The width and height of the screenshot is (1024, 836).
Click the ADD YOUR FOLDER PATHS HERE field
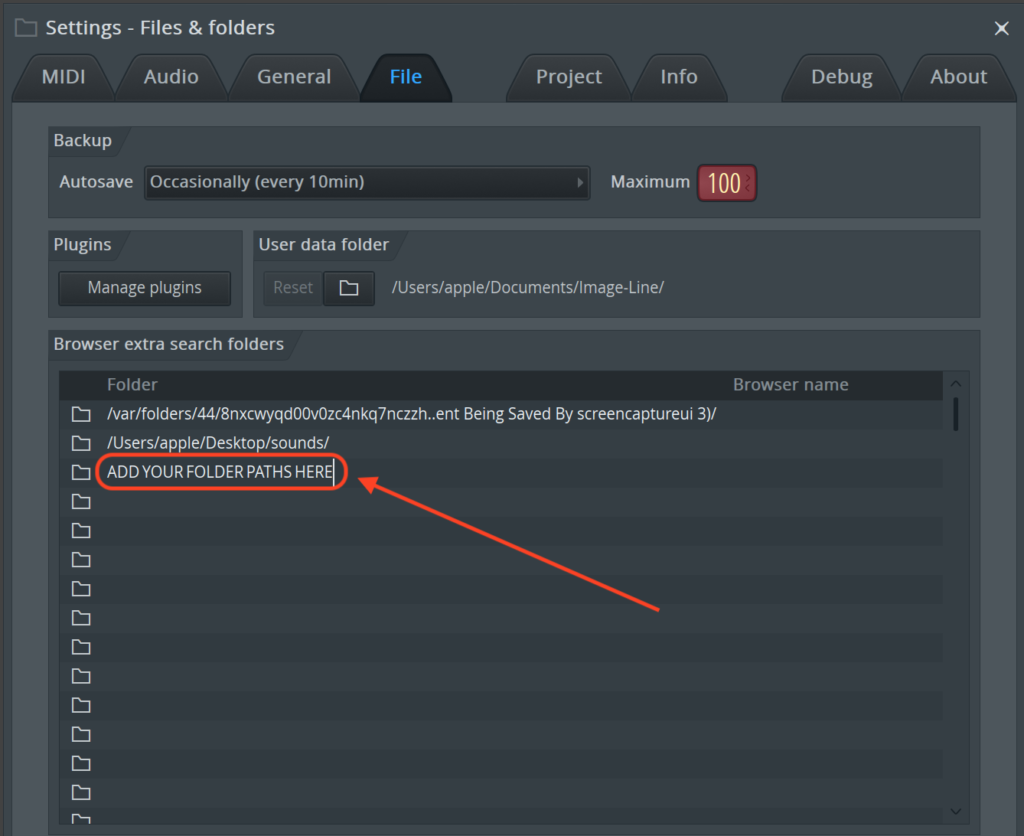point(220,472)
